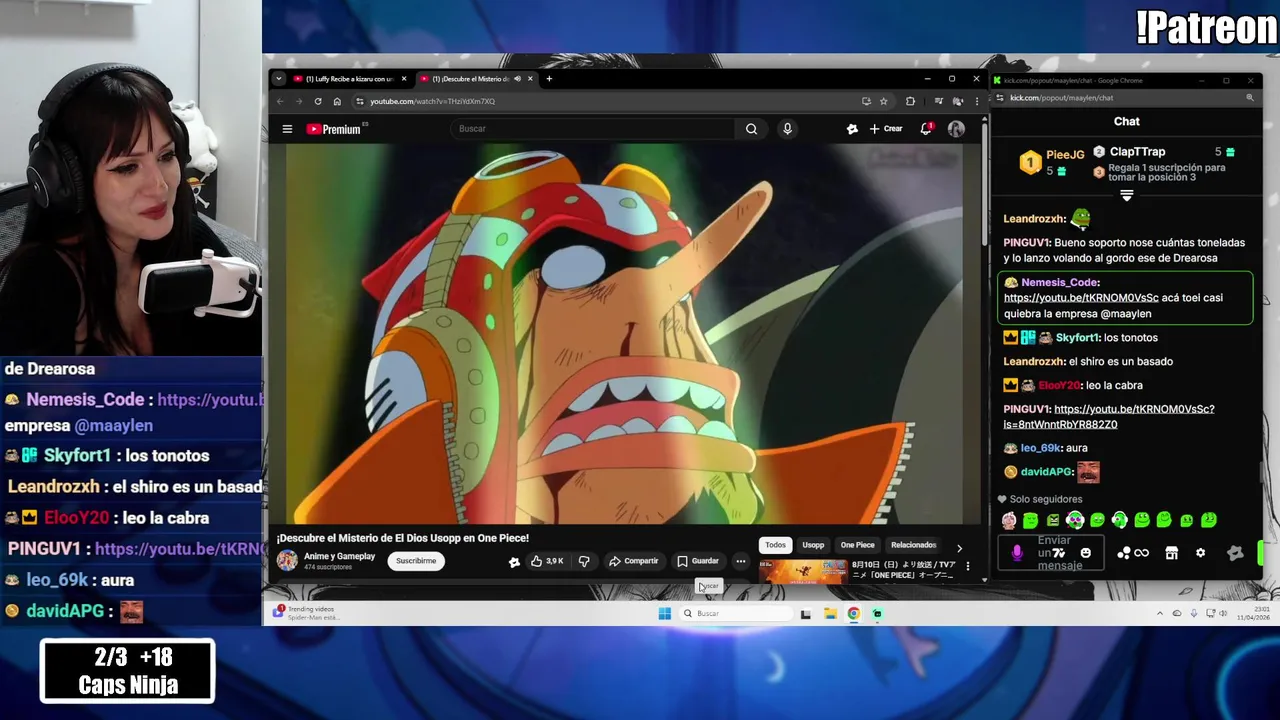This screenshot has width=1280, height=720.
Task: Click Compartir to share the video
Action: [x=633, y=561]
